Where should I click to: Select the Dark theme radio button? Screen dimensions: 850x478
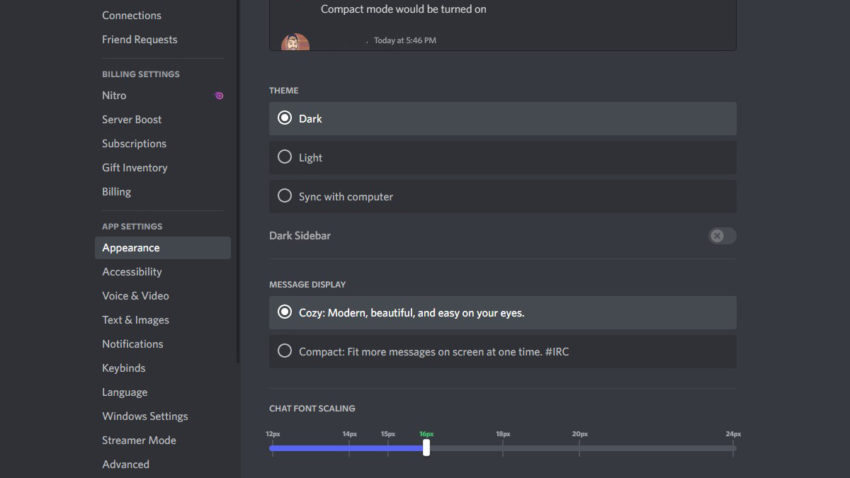(x=285, y=118)
